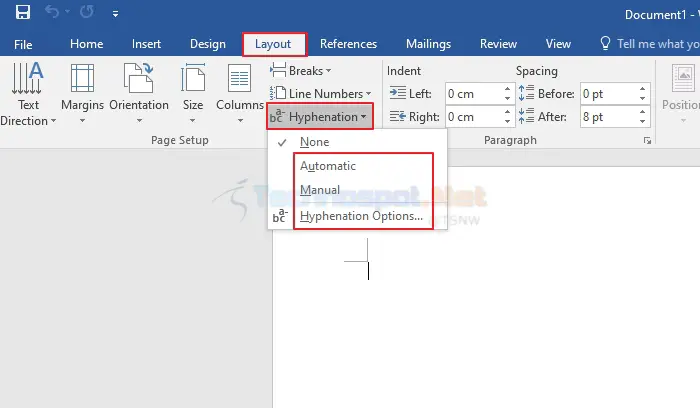Viewport: 700px width, 408px height.
Task: Switch to the Home tab
Action: tap(87, 44)
